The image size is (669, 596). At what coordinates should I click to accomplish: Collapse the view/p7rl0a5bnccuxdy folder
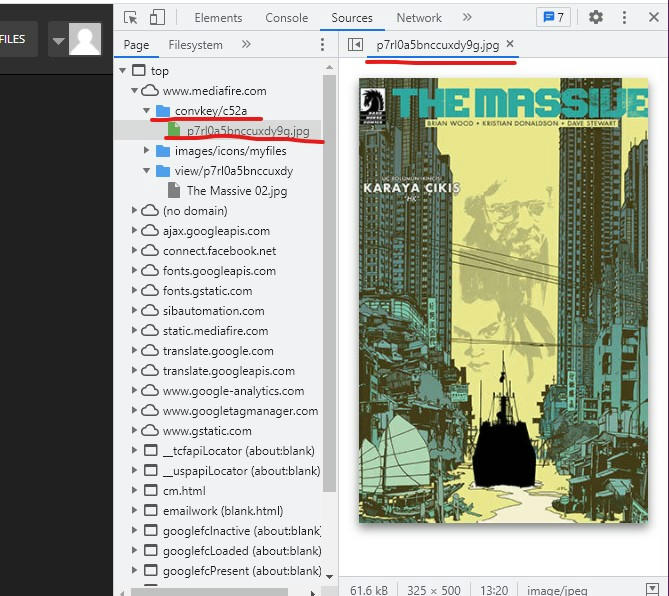coord(146,171)
